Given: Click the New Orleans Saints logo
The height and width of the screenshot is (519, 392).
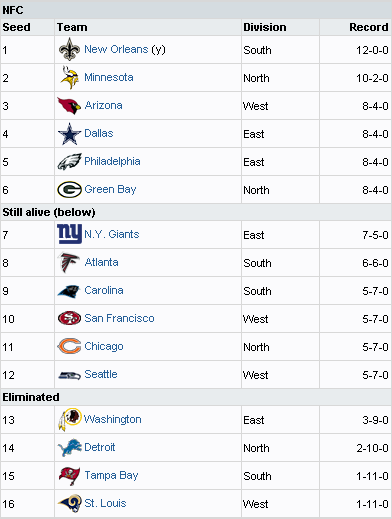Looking at the screenshot, I should point(69,49).
